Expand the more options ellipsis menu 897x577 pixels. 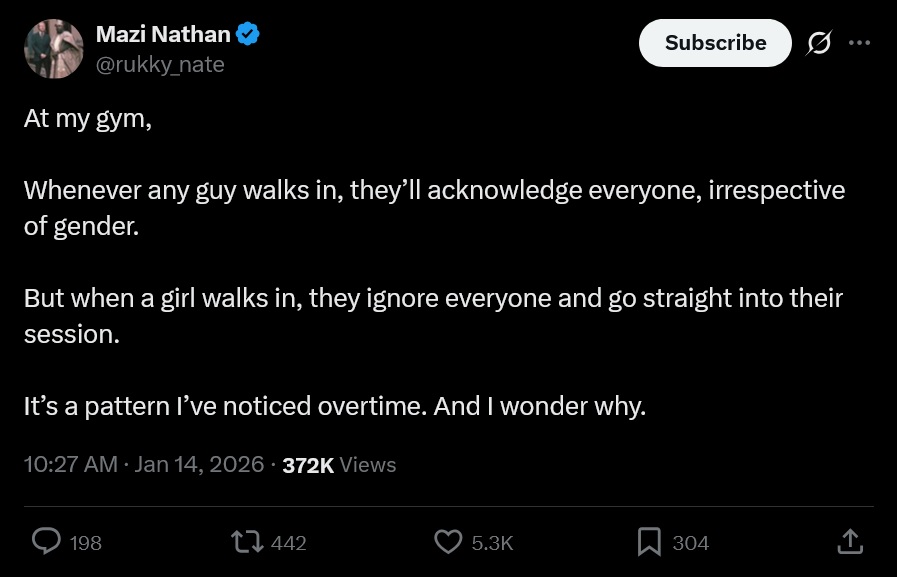[x=860, y=43]
